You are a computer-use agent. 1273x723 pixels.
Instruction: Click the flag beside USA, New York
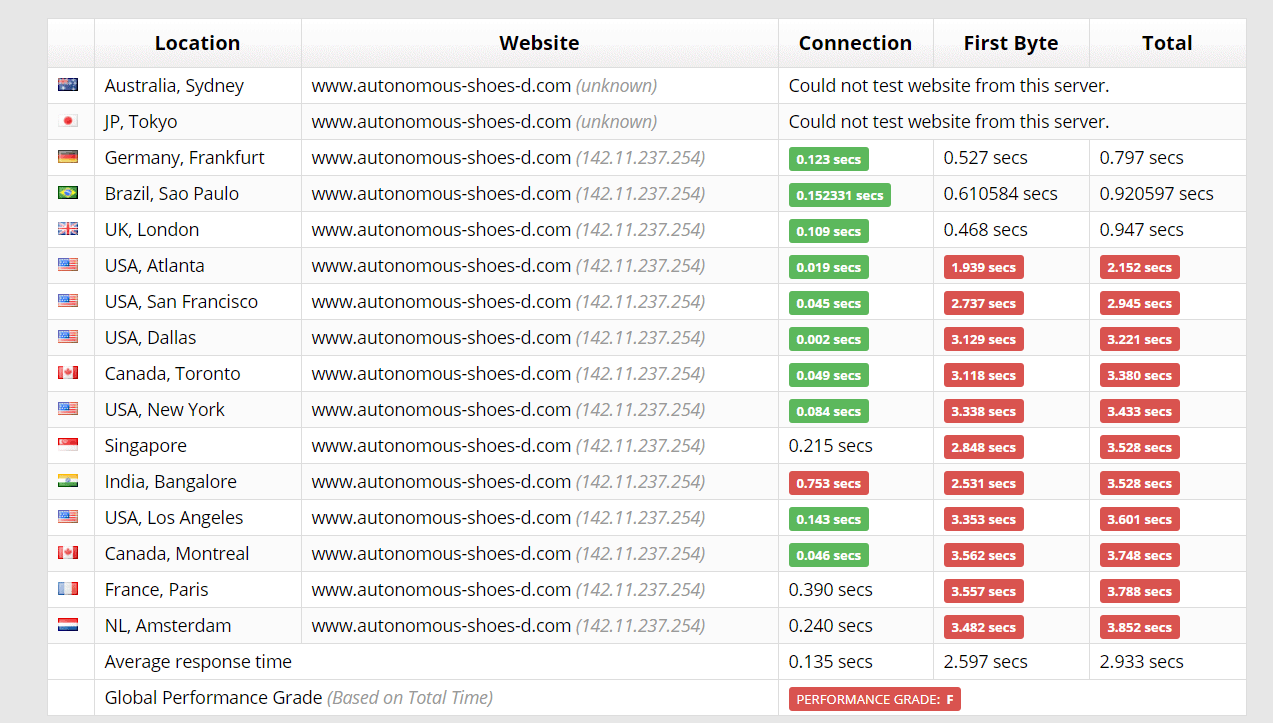tap(68, 409)
